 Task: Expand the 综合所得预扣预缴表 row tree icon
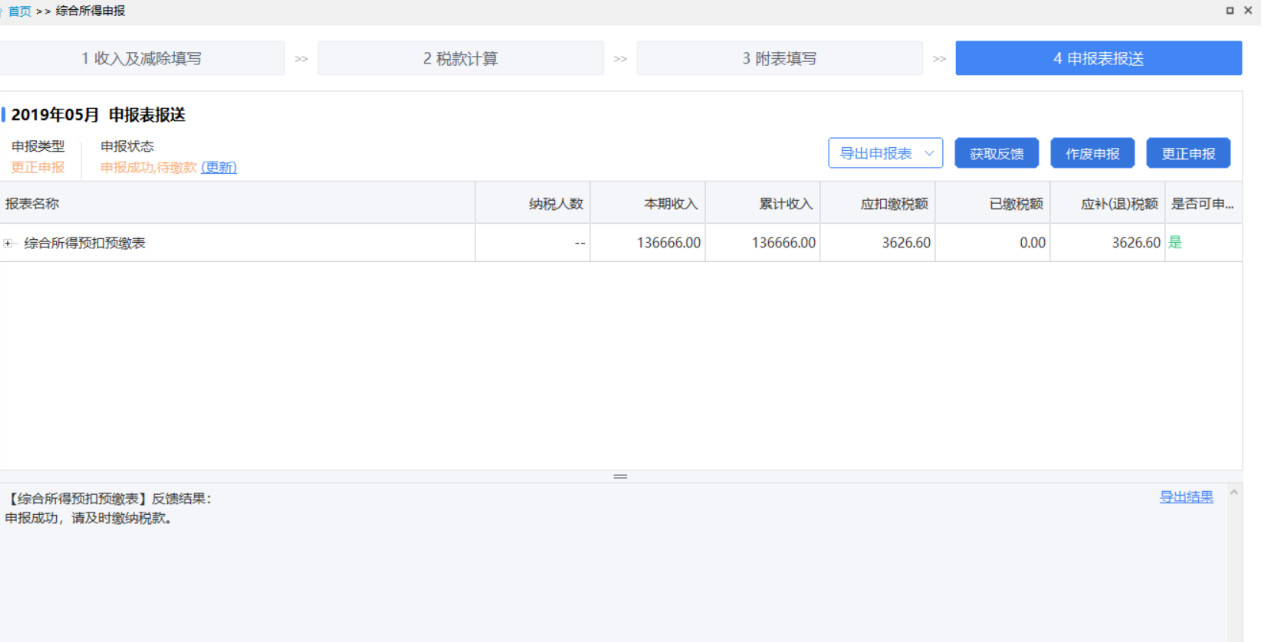tap(9, 243)
